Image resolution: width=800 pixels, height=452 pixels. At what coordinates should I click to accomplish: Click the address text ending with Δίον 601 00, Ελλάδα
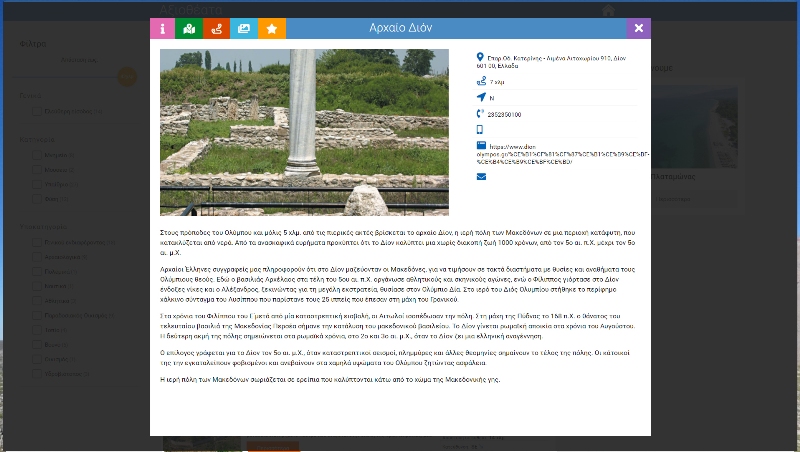coord(552,62)
